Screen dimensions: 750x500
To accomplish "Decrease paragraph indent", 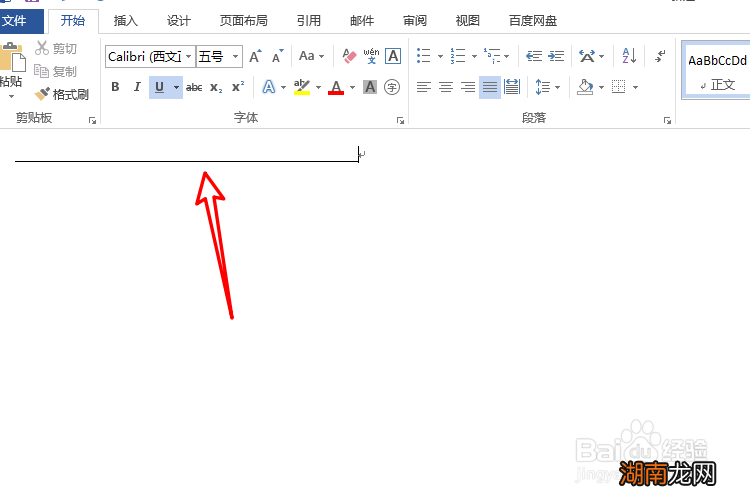I will (x=534, y=56).
